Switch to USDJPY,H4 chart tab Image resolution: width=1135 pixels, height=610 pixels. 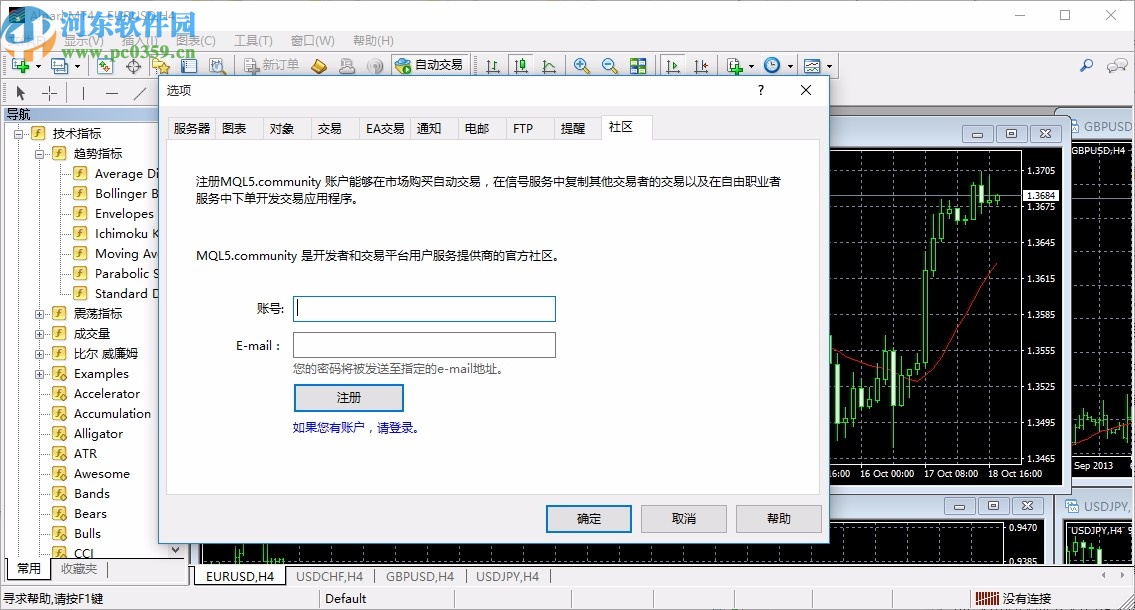507,577
